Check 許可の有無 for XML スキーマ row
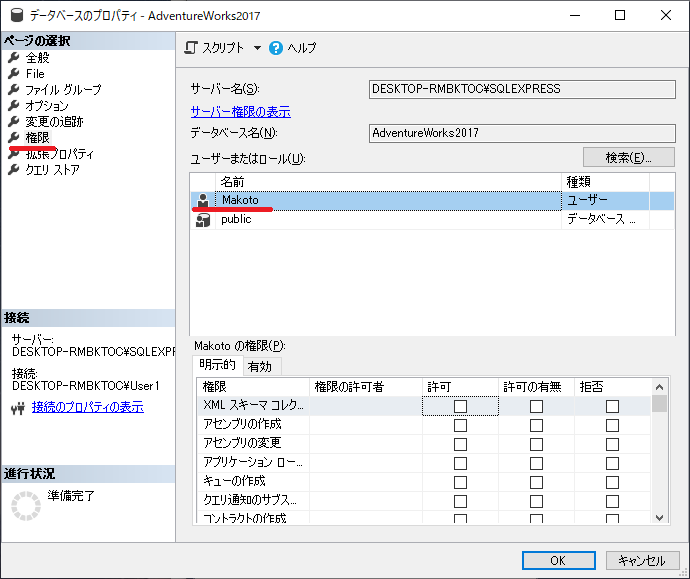 coord(536,406)
